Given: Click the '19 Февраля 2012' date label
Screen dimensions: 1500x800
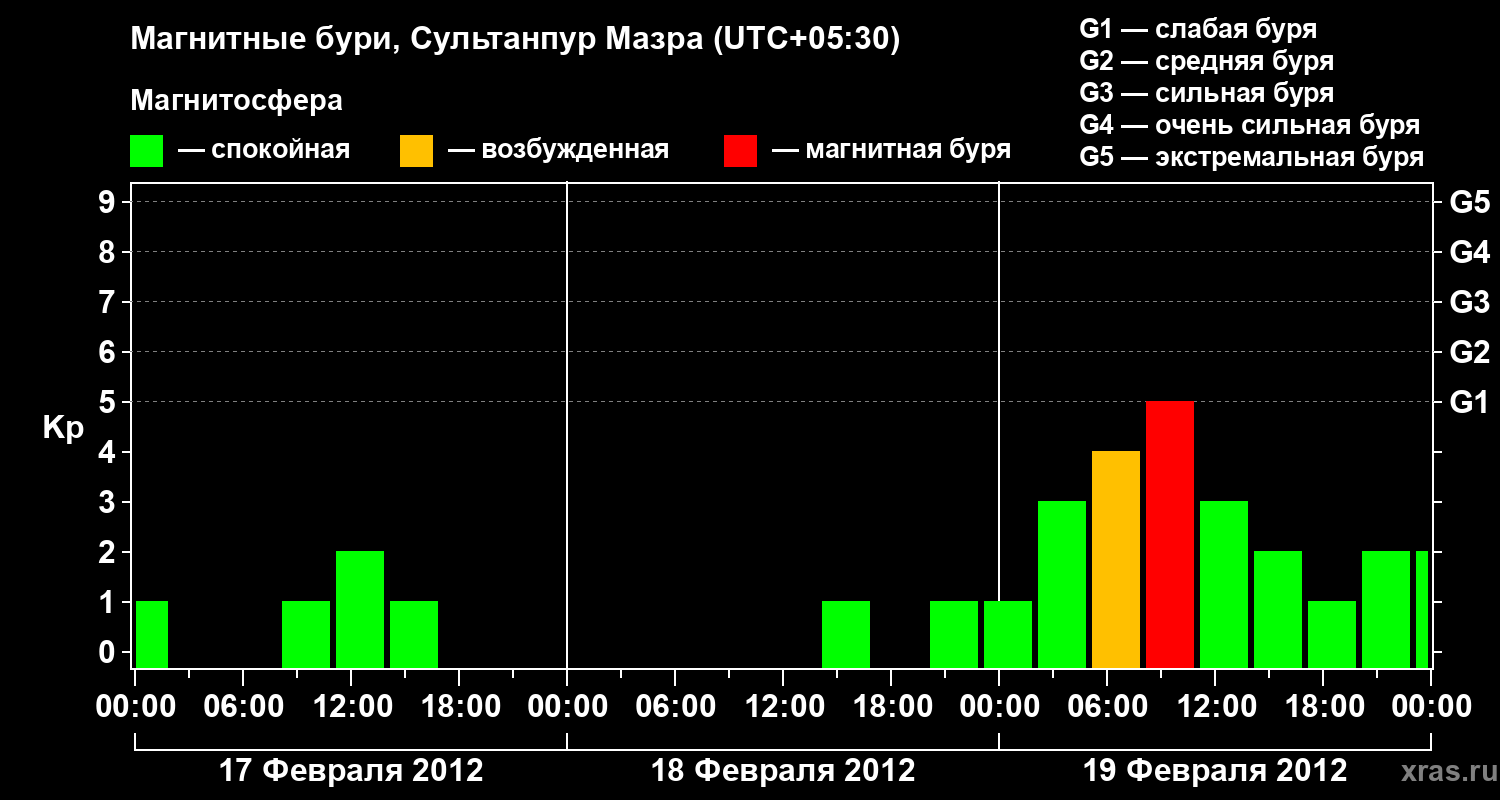Looking at the screenshot, I should coord(1215,771).
